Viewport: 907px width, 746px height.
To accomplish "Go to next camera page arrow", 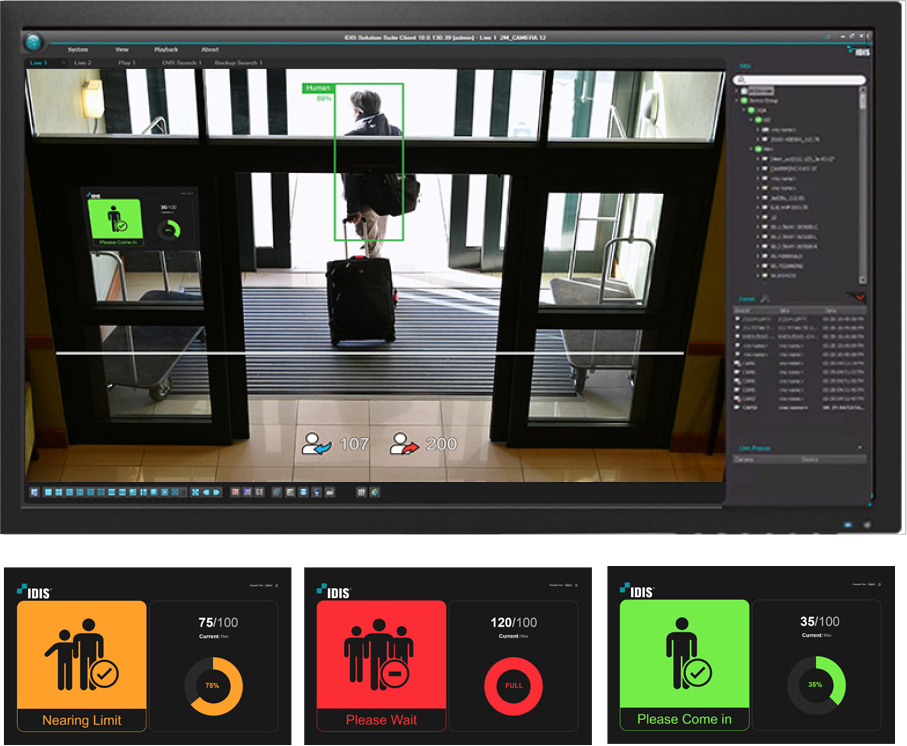I will [216, 492].
